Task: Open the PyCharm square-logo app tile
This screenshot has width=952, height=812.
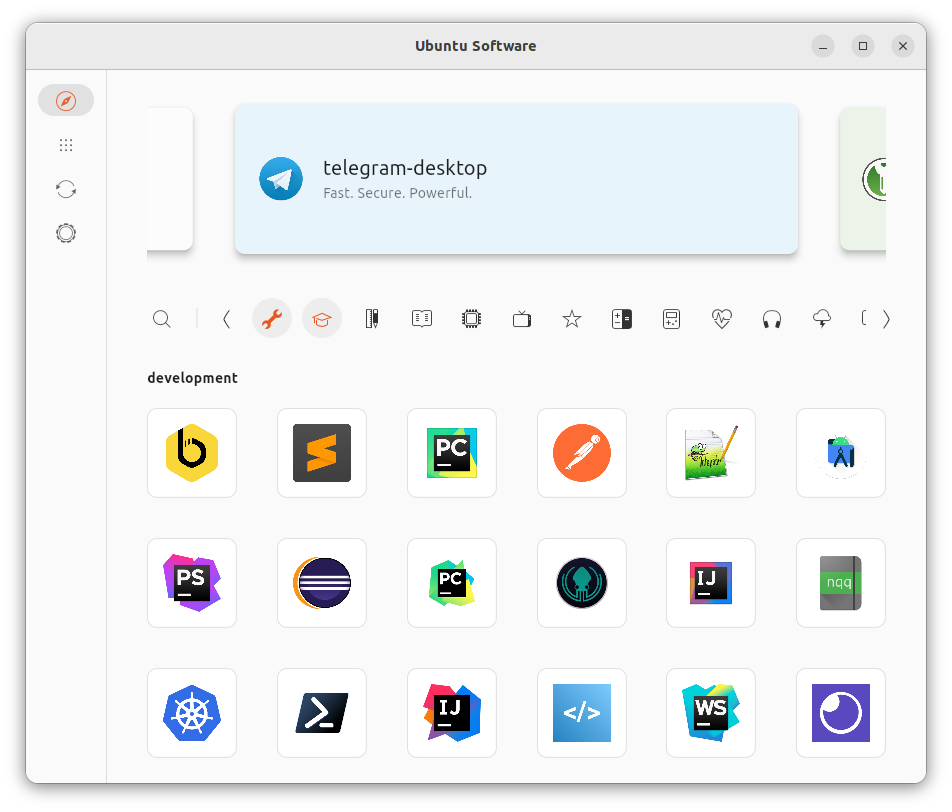Action: [x=452, y=453]
